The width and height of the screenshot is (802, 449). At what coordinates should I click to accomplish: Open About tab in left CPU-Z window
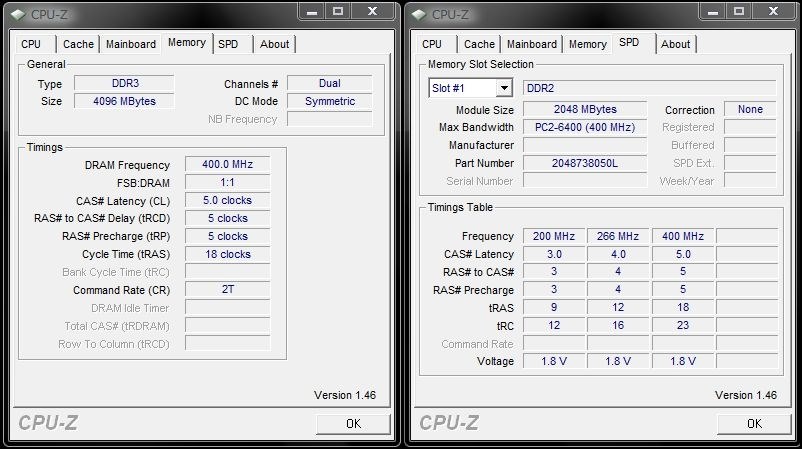[274, 44]
